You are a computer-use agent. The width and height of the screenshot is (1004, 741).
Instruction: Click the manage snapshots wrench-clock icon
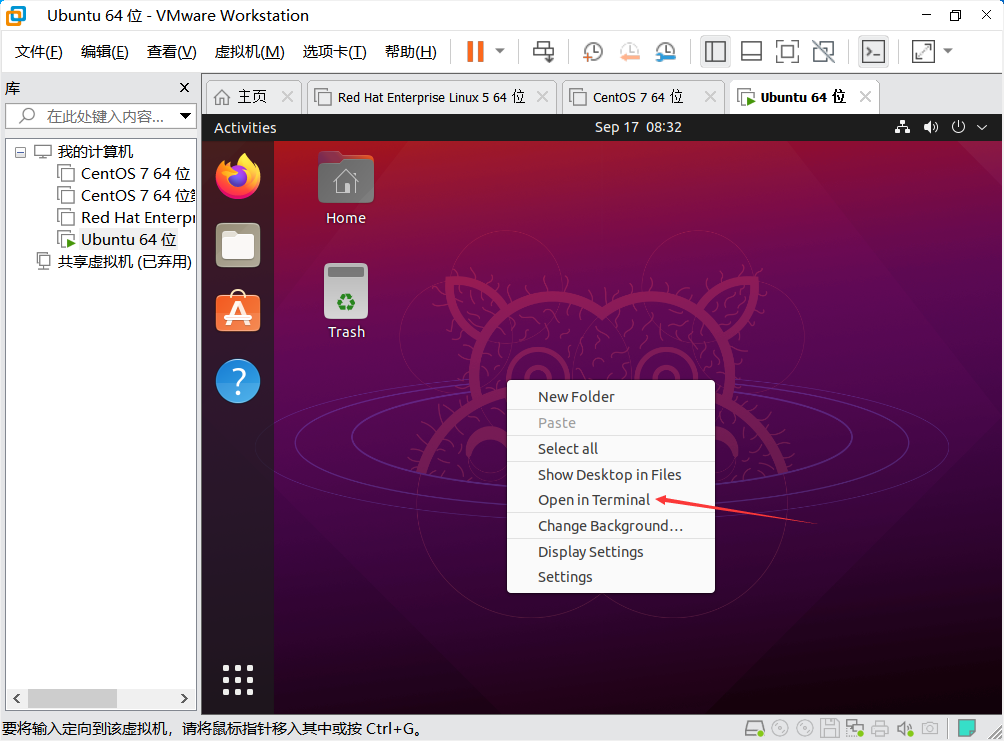666,51
